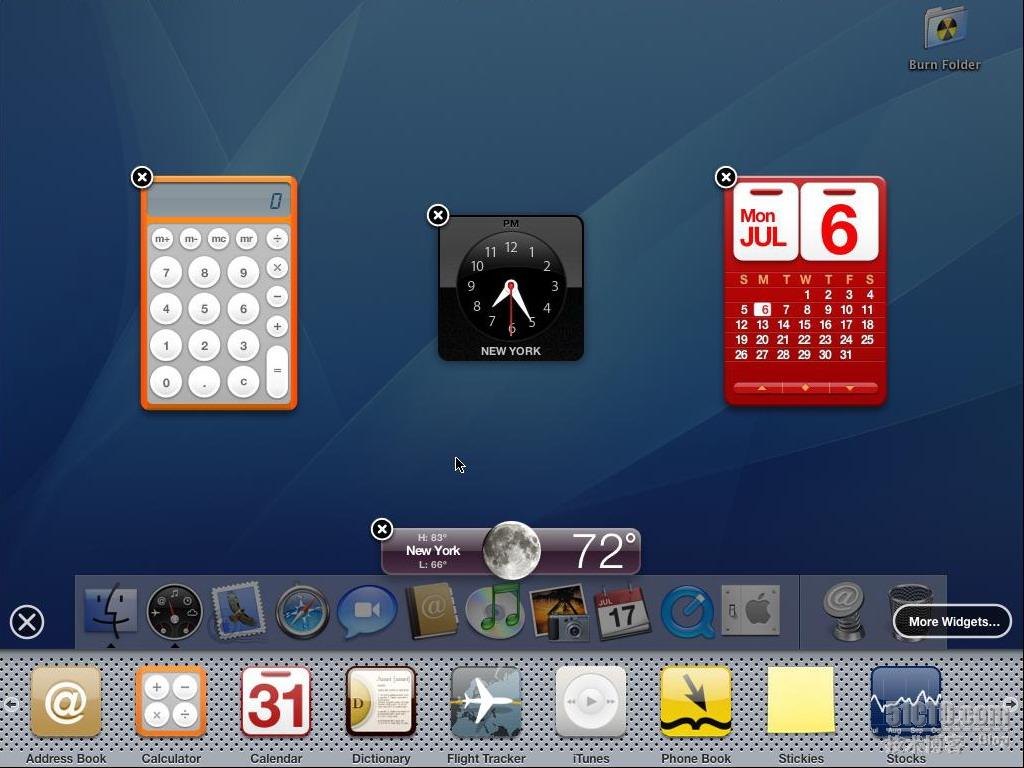
Task: Open Address Book icon in dock
Action: 430,611
